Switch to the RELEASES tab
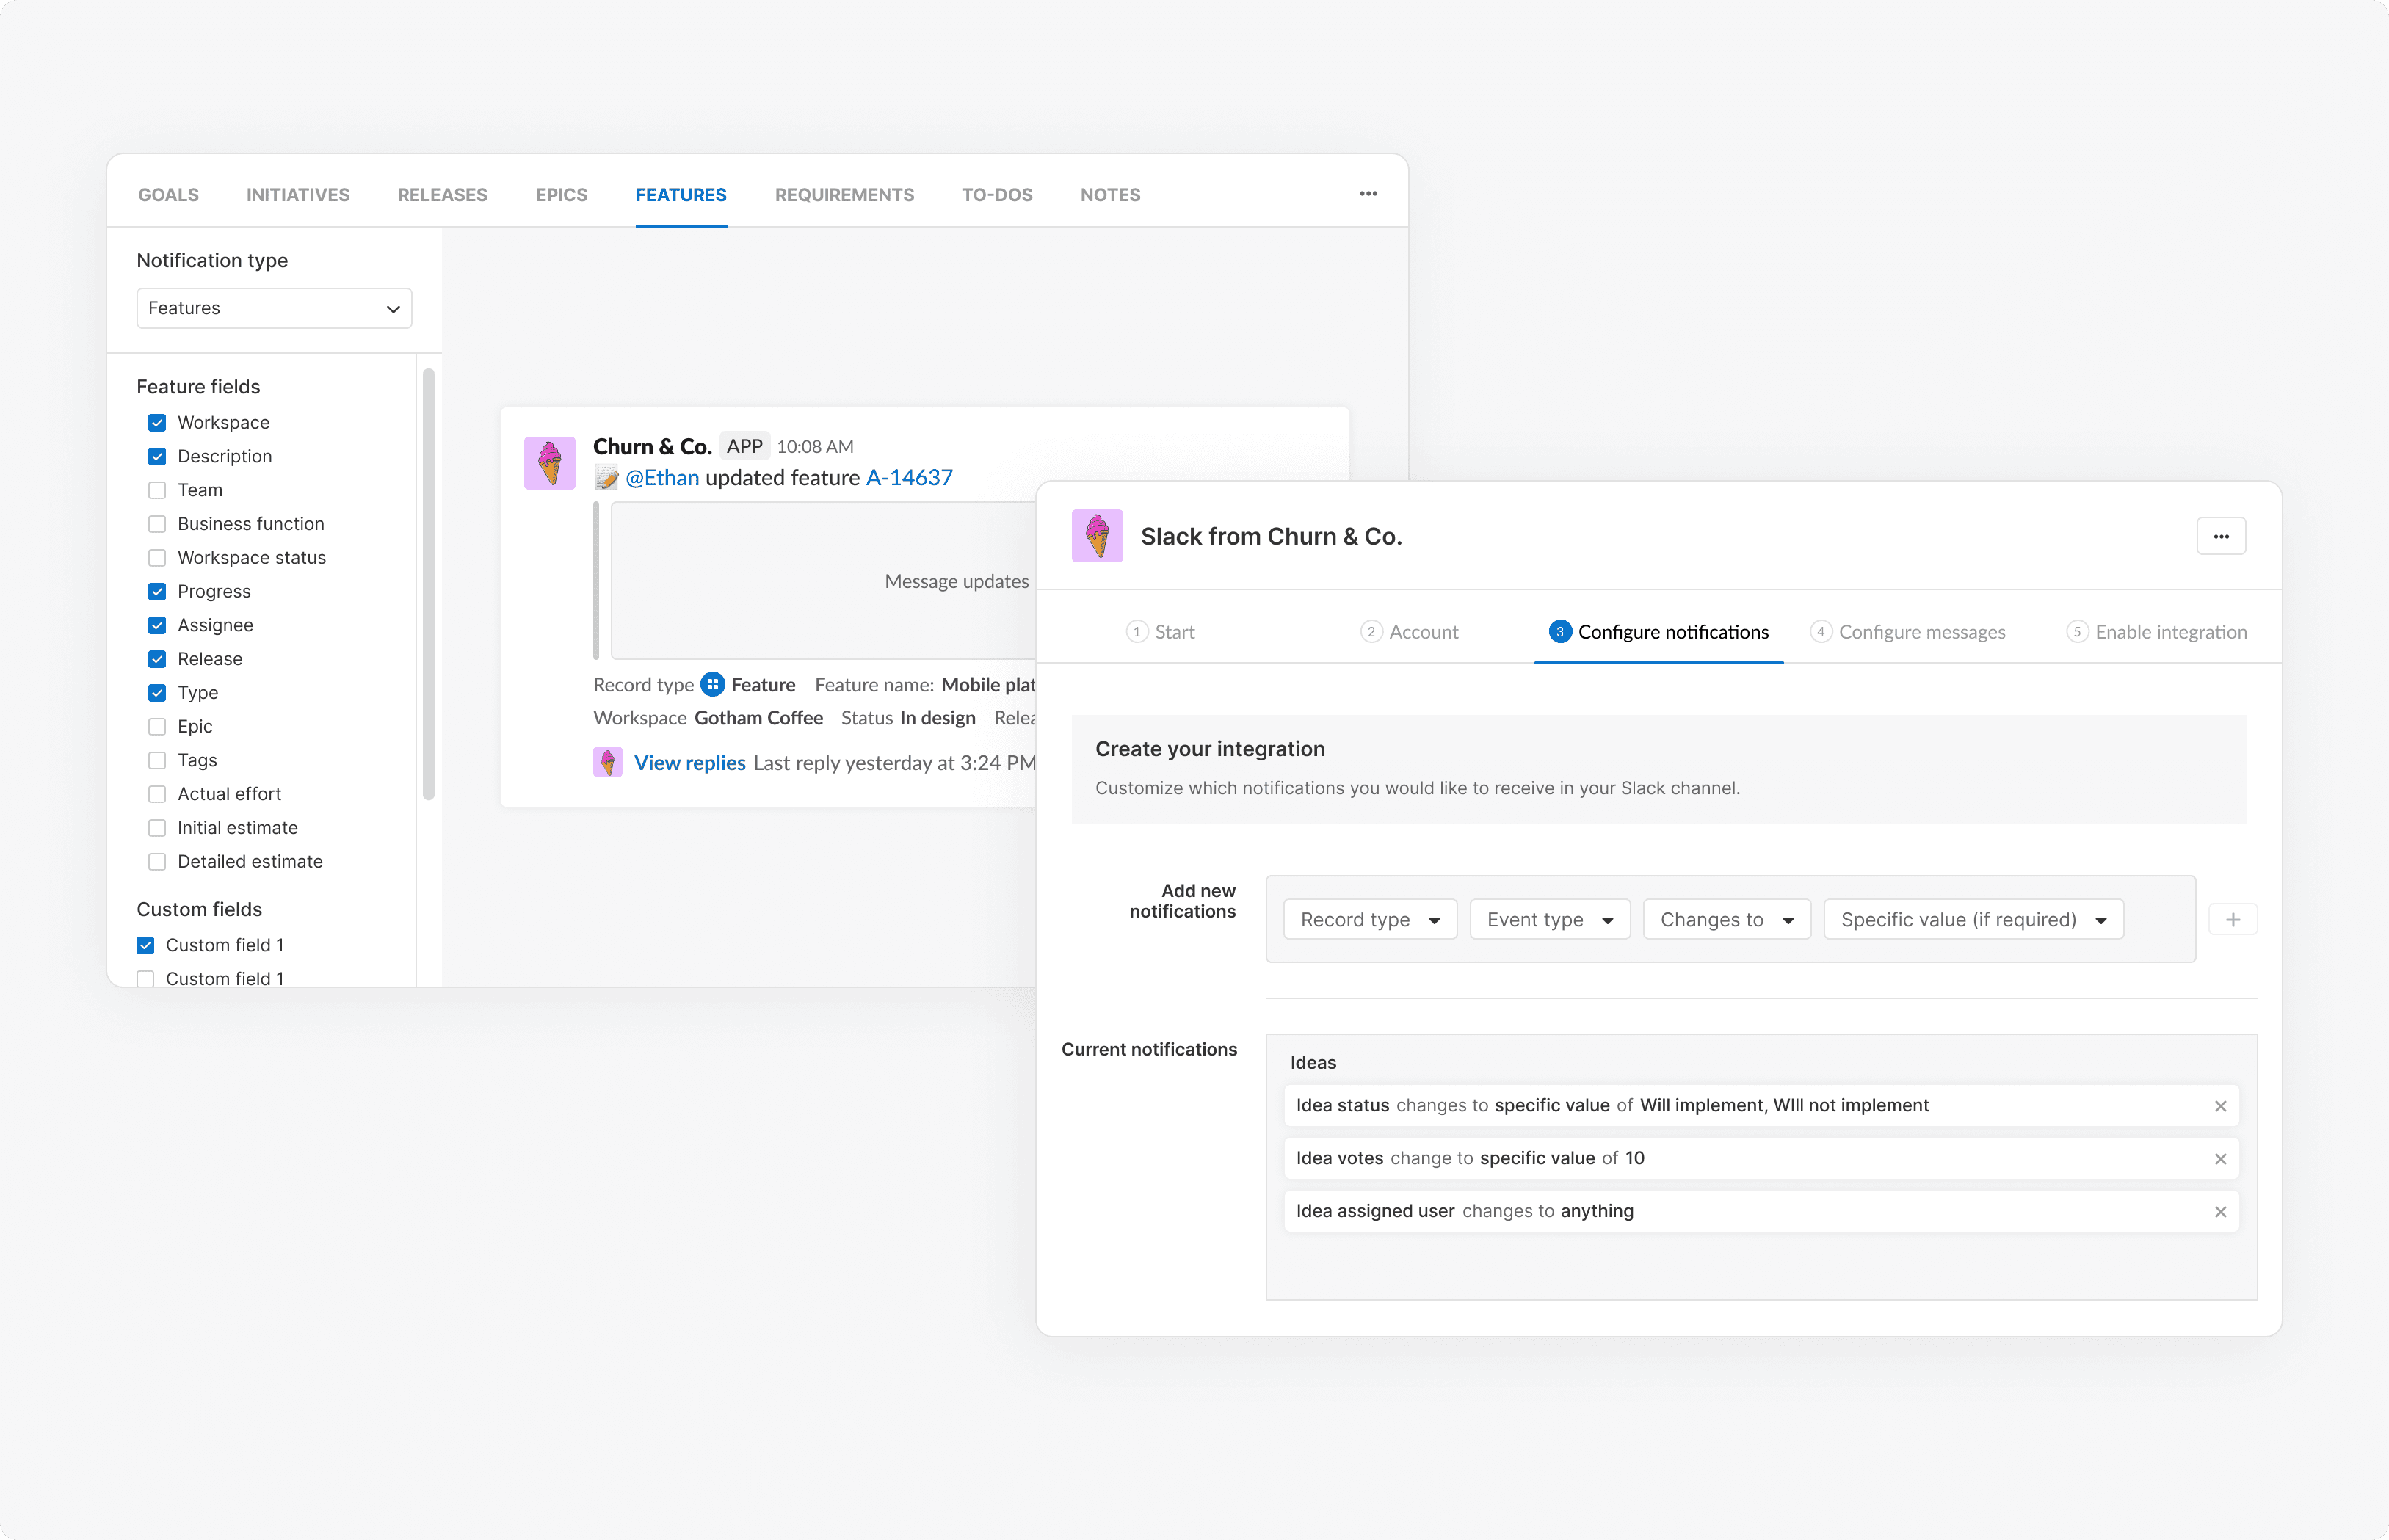The image size is (2389, 1540). point(442,195)
